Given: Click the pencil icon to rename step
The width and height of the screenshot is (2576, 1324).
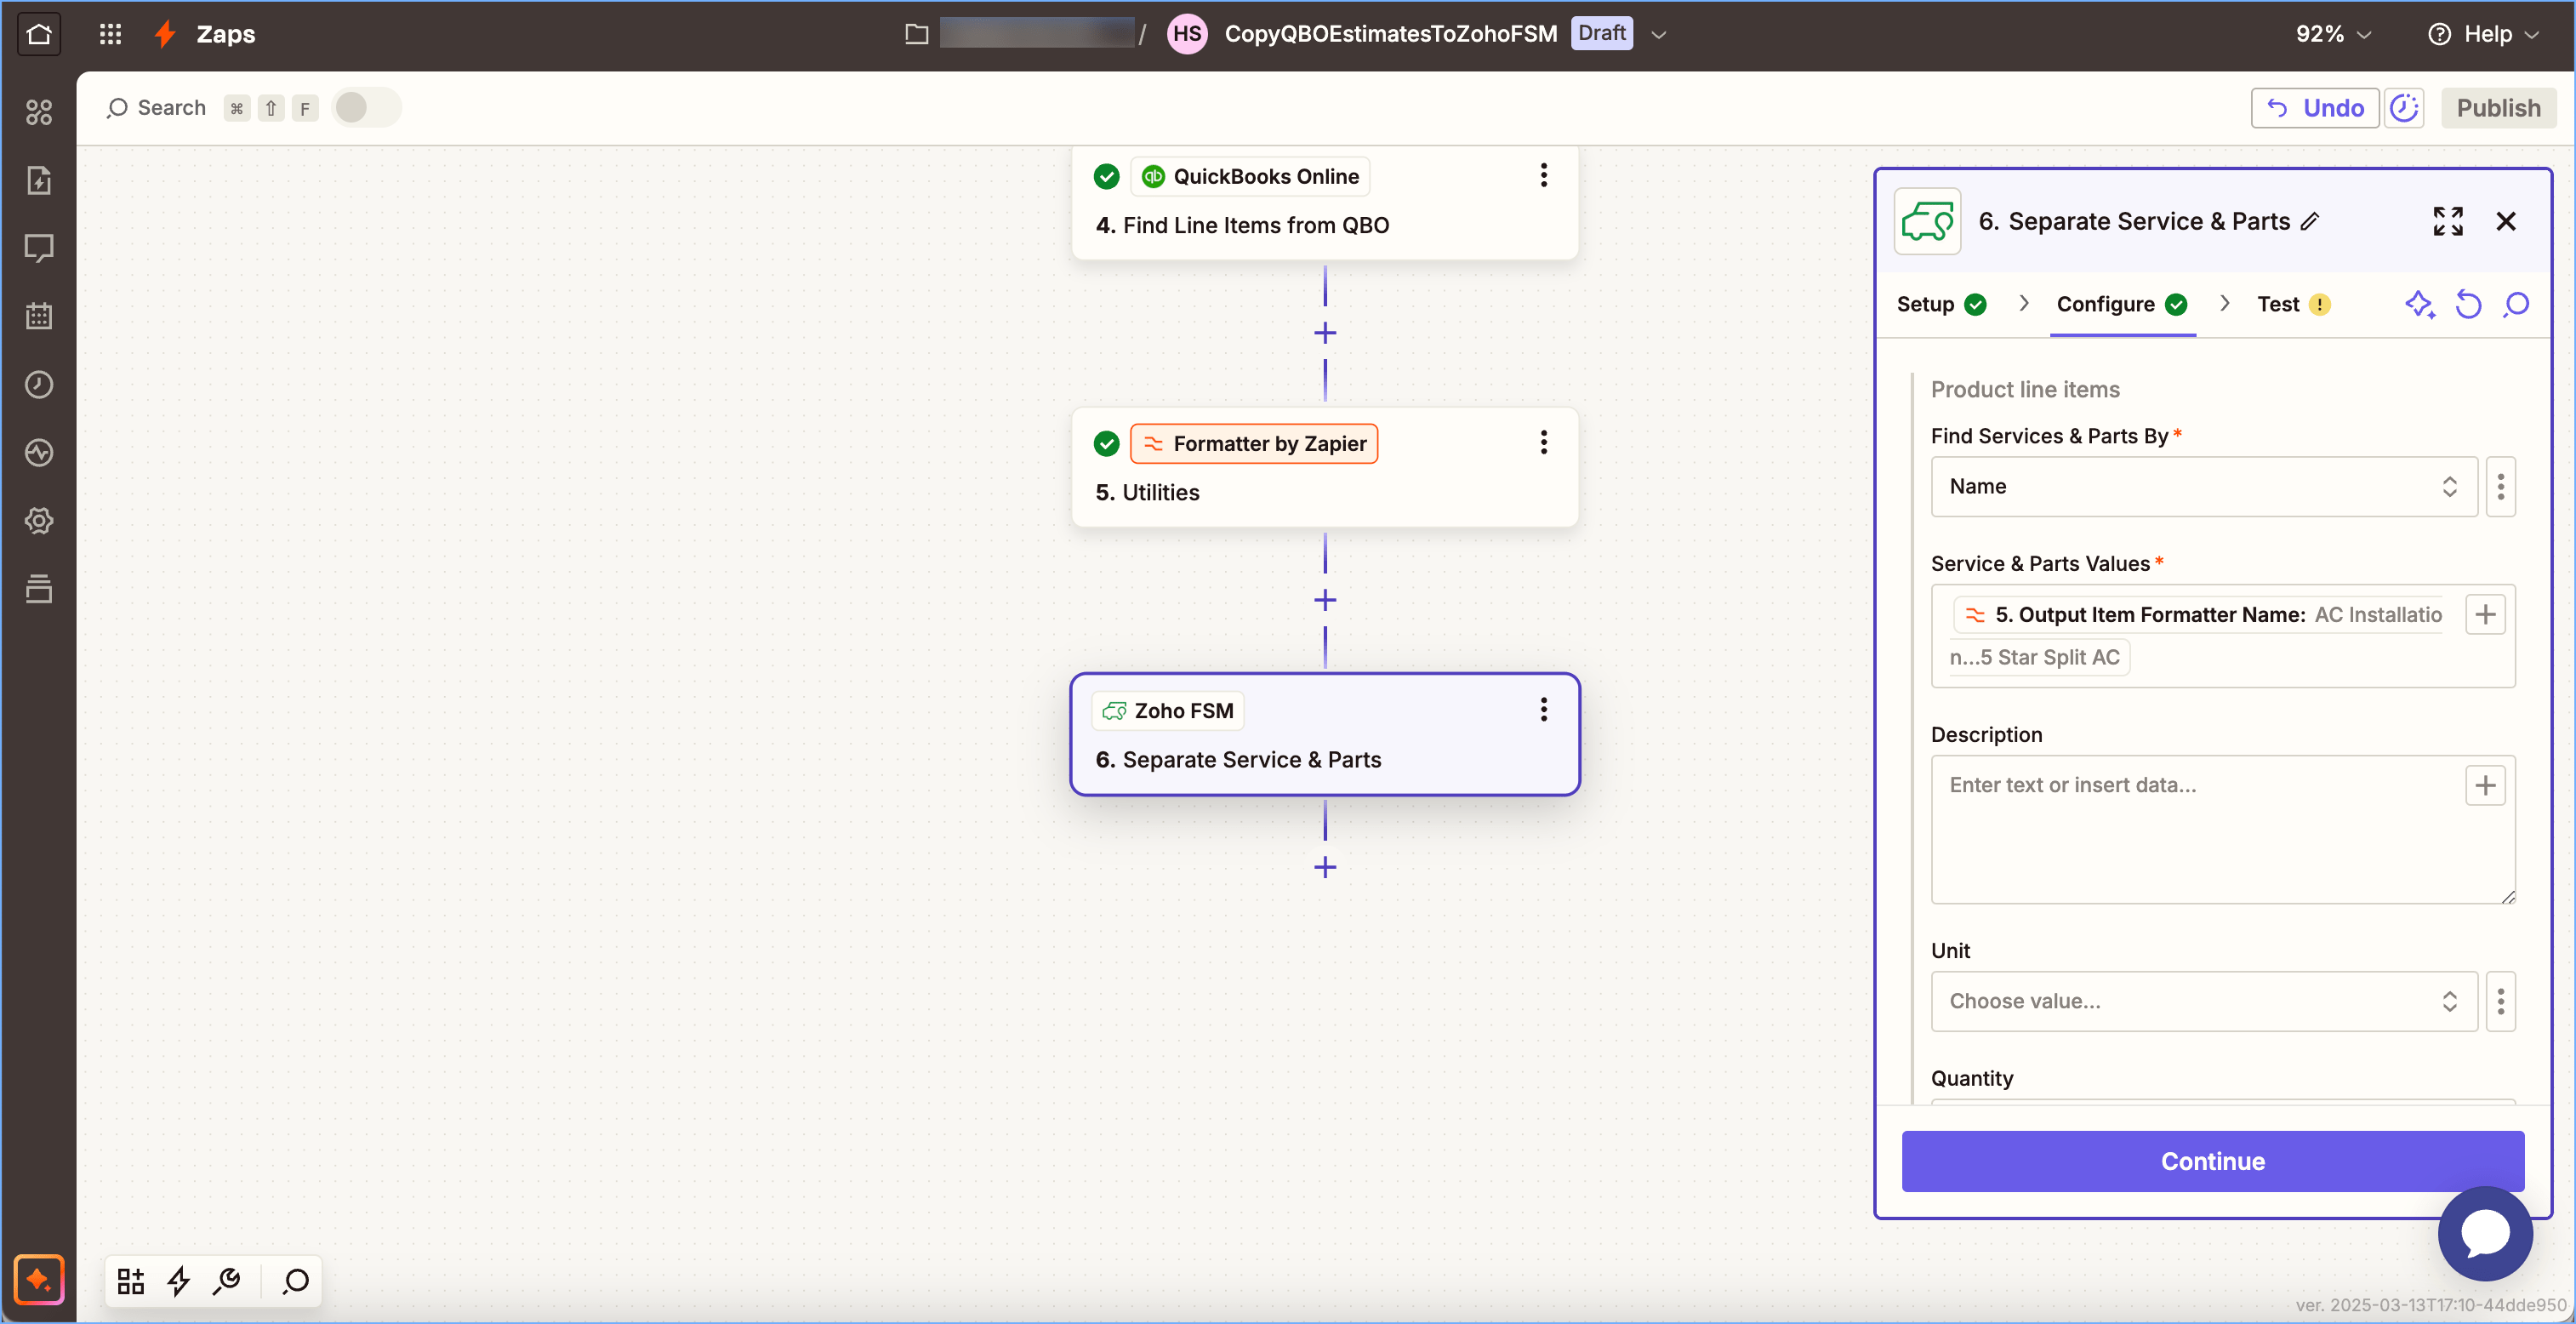Looking at the screenshot, I should coord(2310,222).
